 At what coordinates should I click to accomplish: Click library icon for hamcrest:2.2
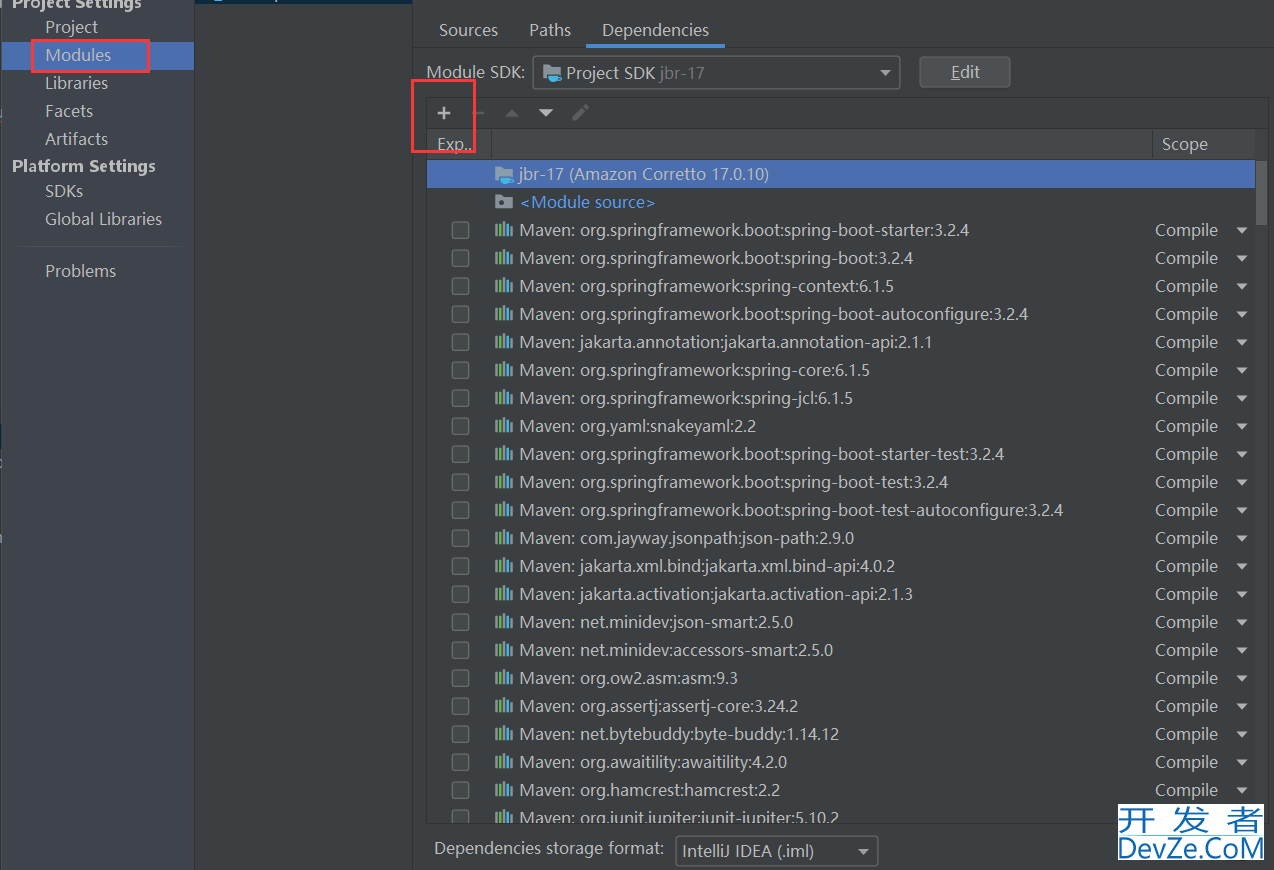pos(504,790)
